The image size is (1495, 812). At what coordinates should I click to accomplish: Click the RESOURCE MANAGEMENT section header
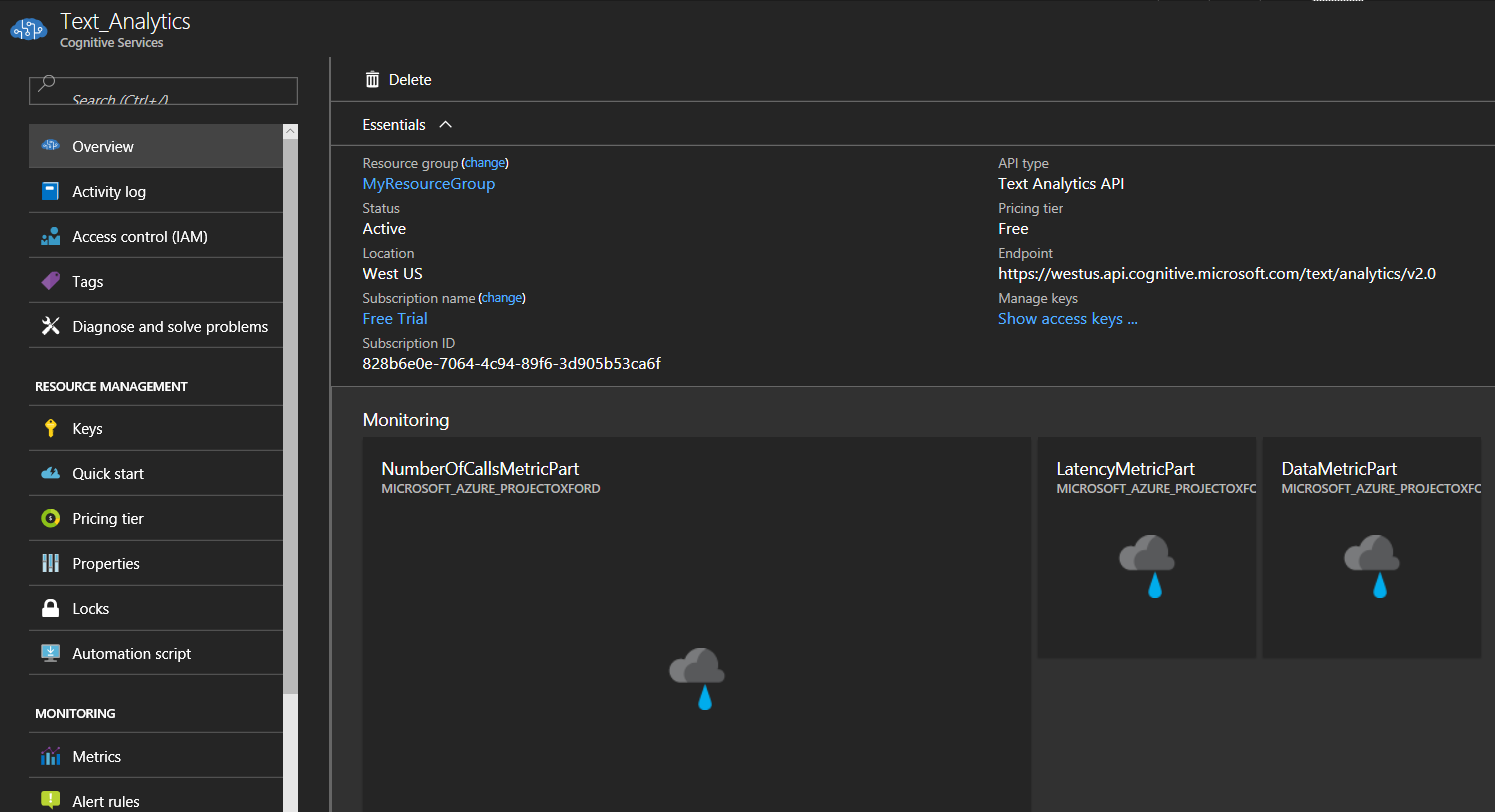click(x=111, y=387)
